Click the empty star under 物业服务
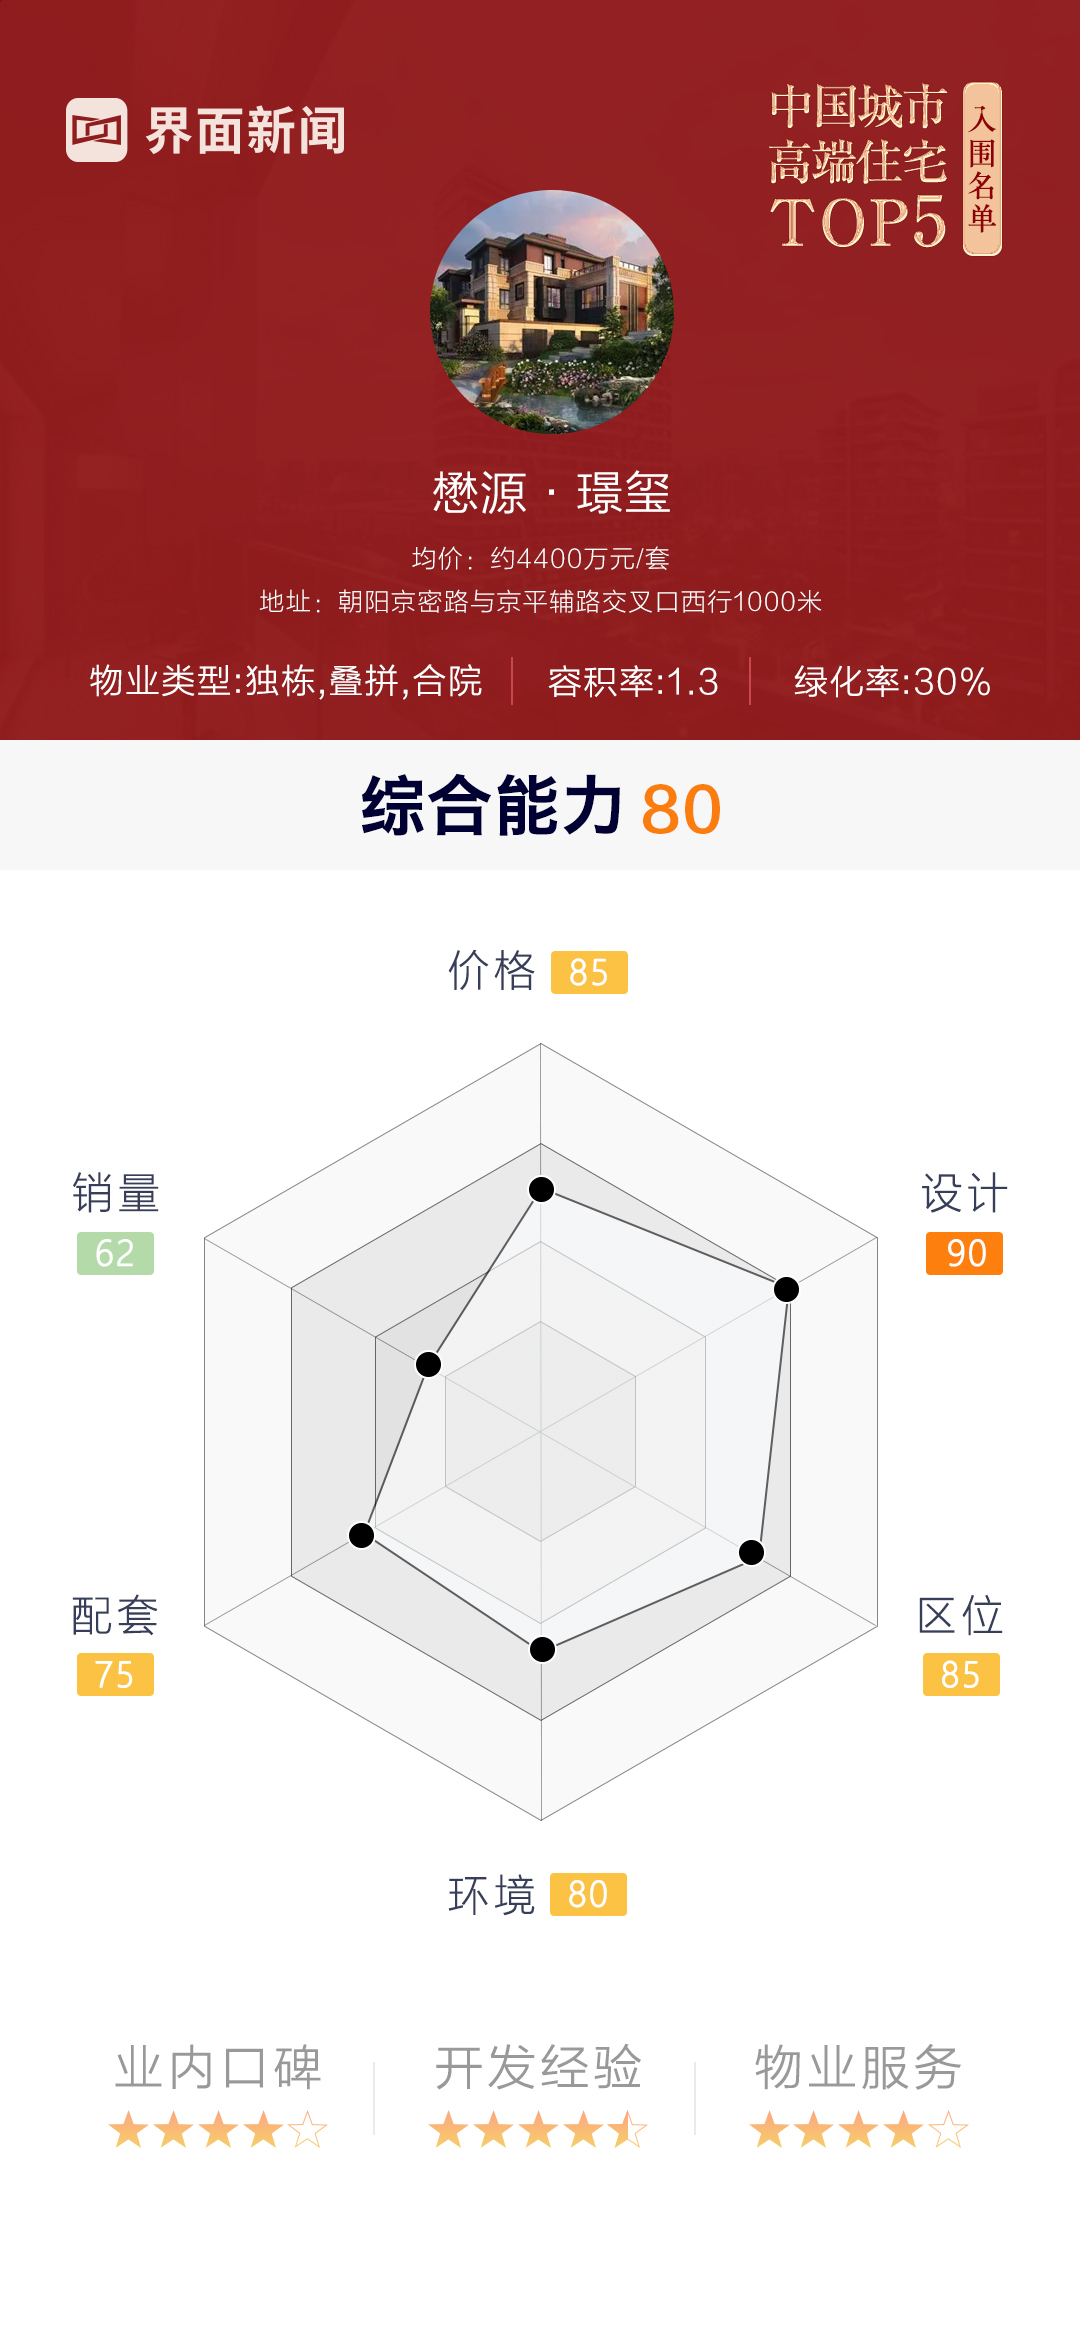1080x2344 pixels. 948,2130
